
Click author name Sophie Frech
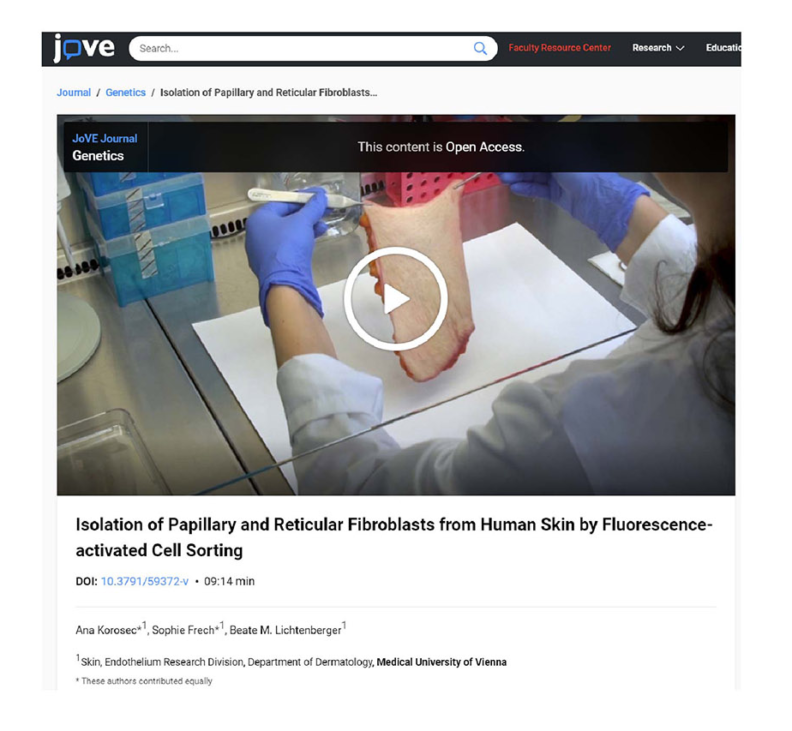183,630
